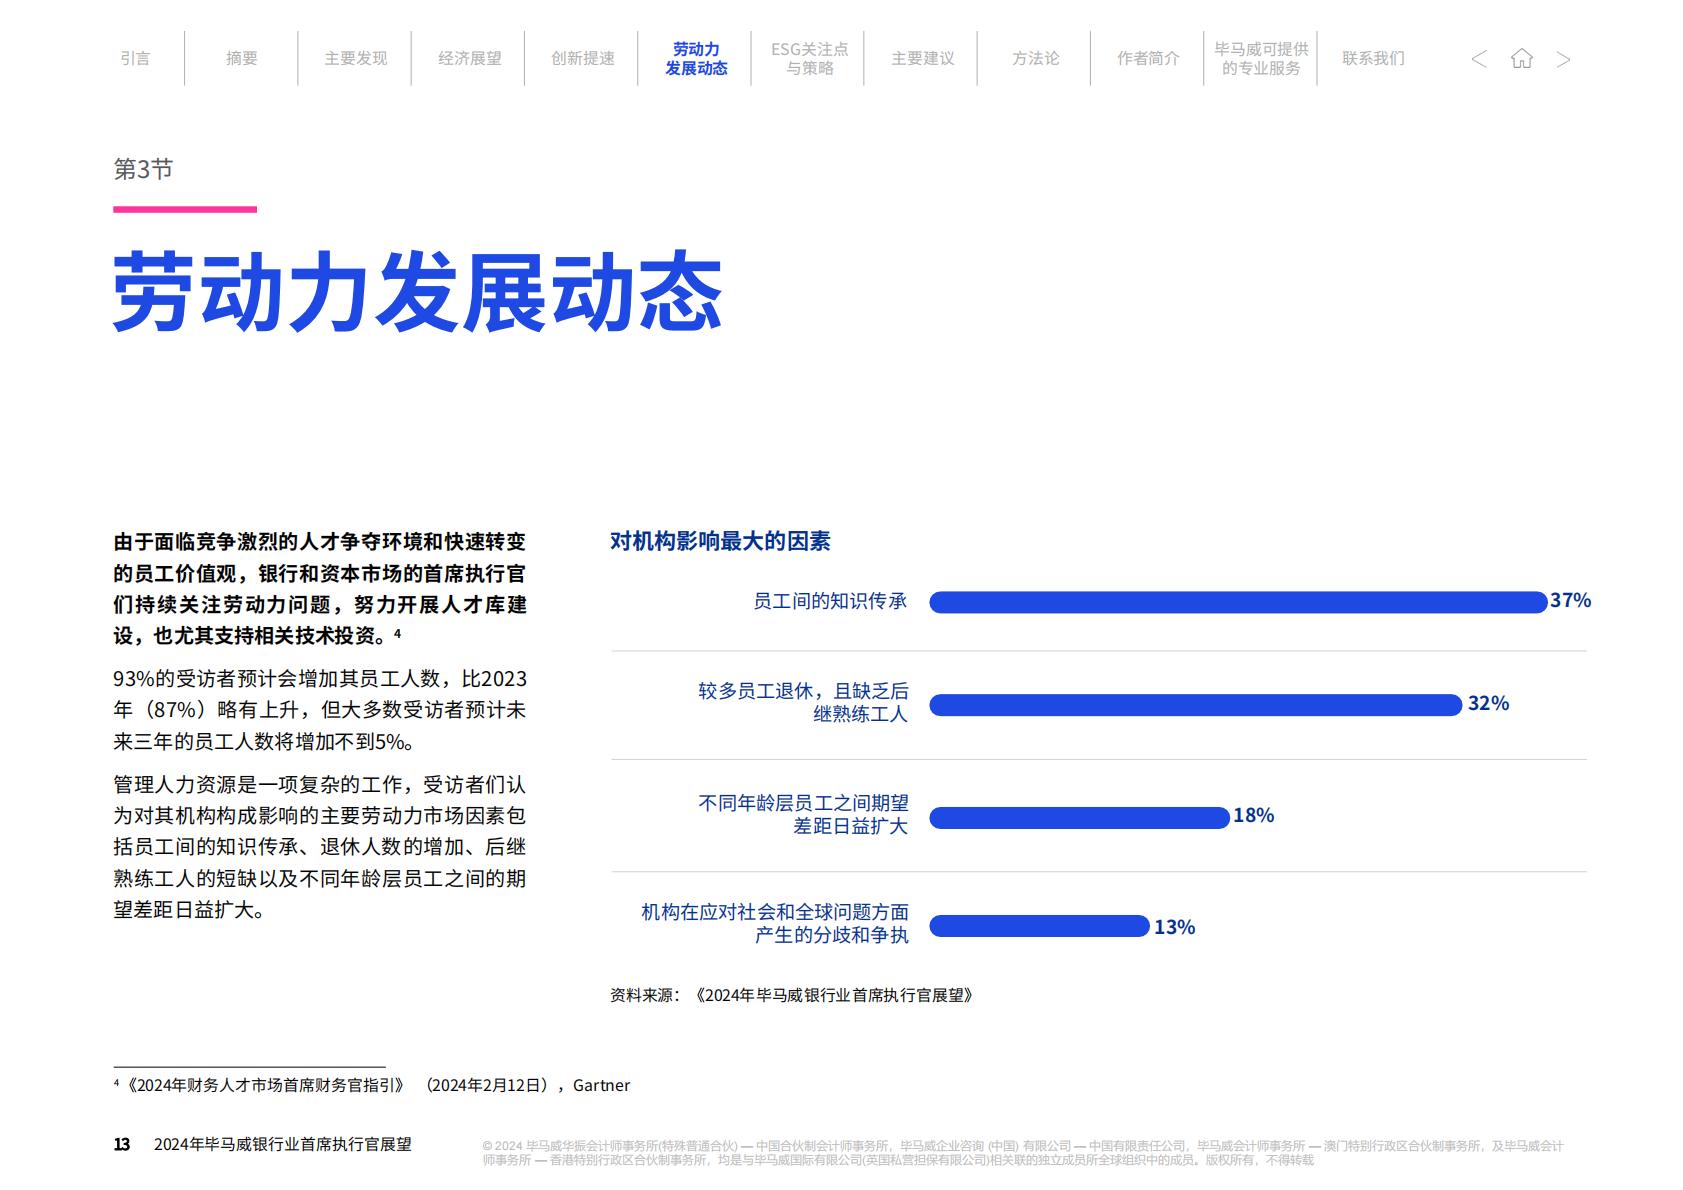Click the chart title 对机构影响最大的因素
The height and width of the screenshot is (1190, 1683).
(720, 541)
